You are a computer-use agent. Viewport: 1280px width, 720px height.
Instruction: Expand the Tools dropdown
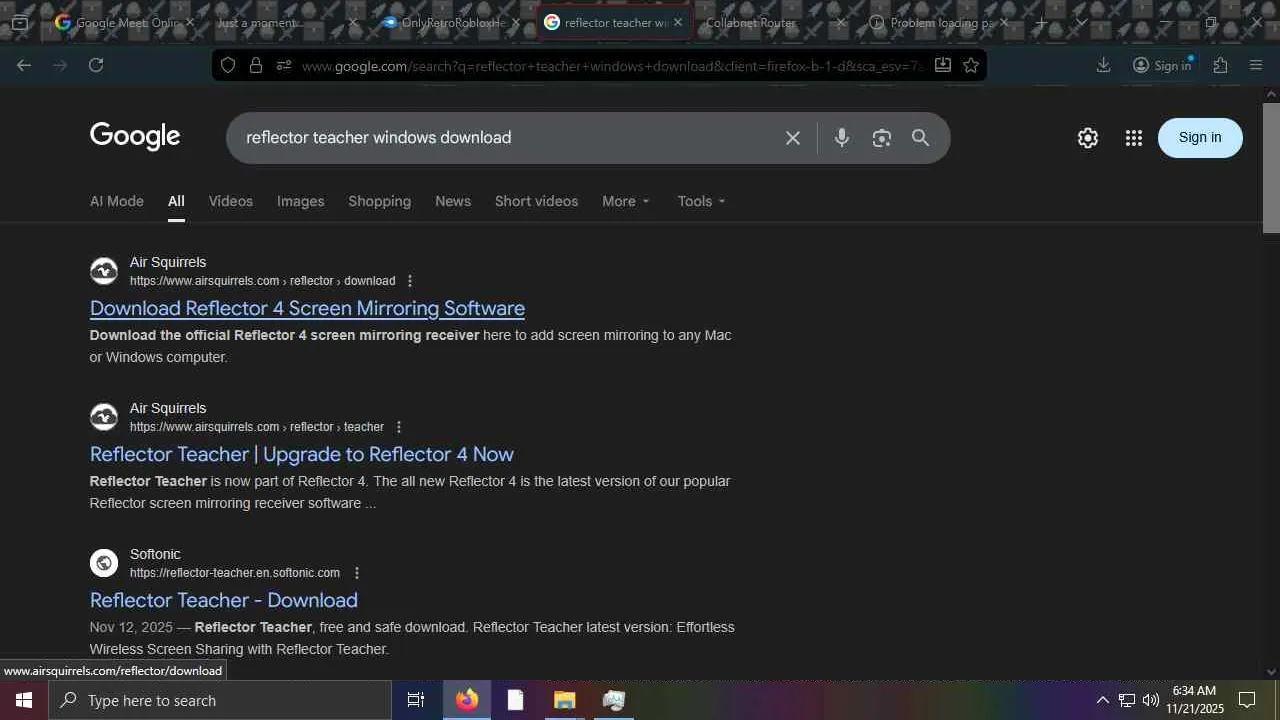(x=702, y=201)
